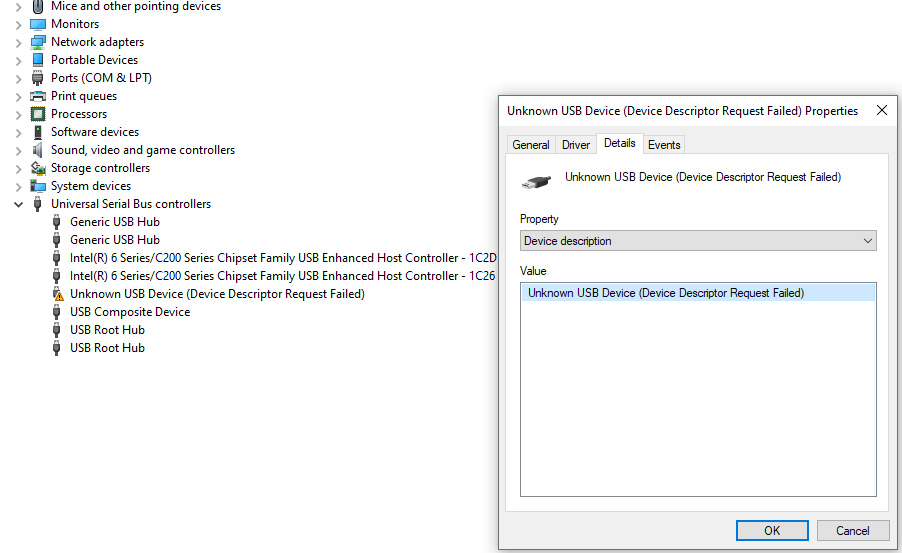
Task: Click the System devices icon
Action: (38, 186)
